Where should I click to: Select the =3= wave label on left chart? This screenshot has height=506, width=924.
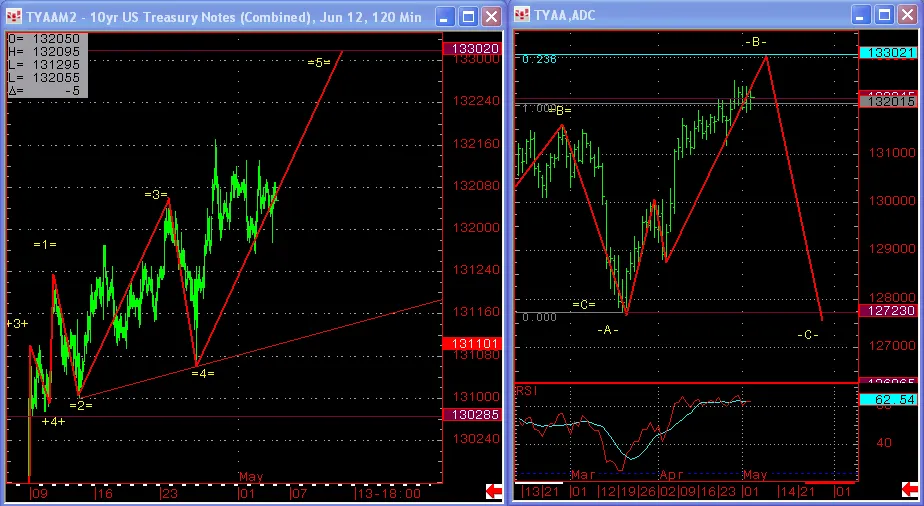(x=155, y=194)
